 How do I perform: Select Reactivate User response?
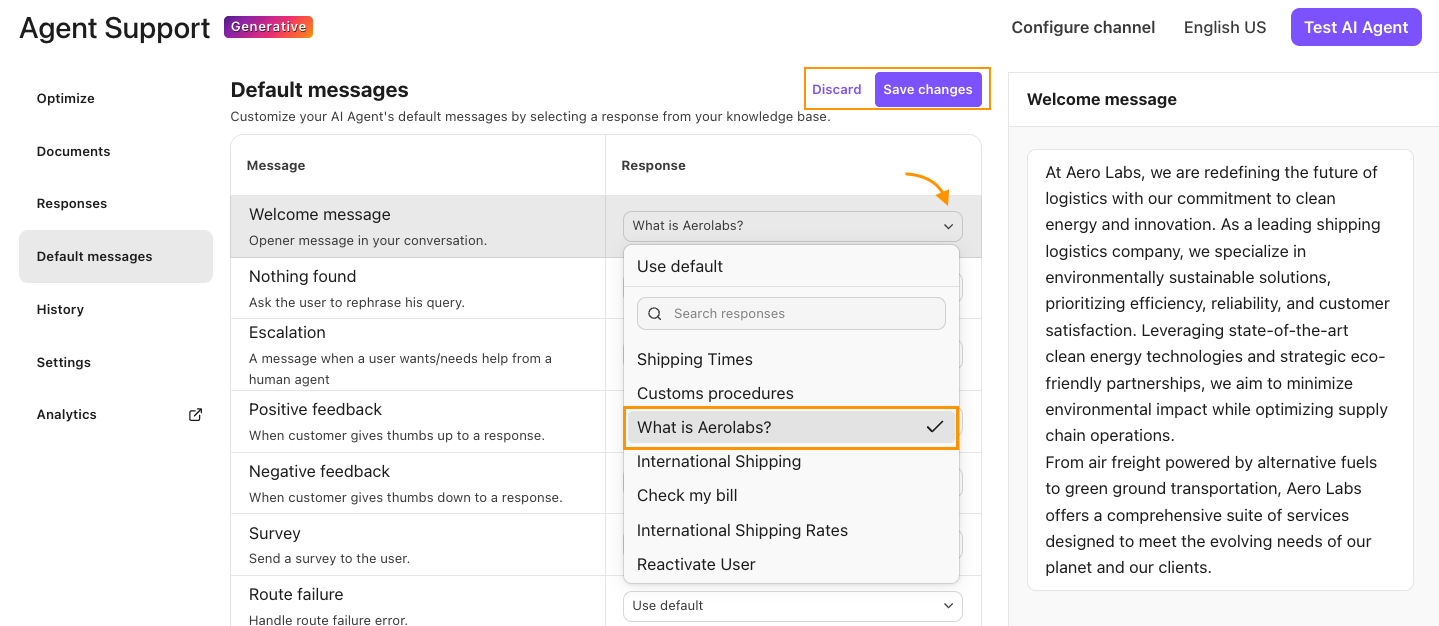(791, 564)
